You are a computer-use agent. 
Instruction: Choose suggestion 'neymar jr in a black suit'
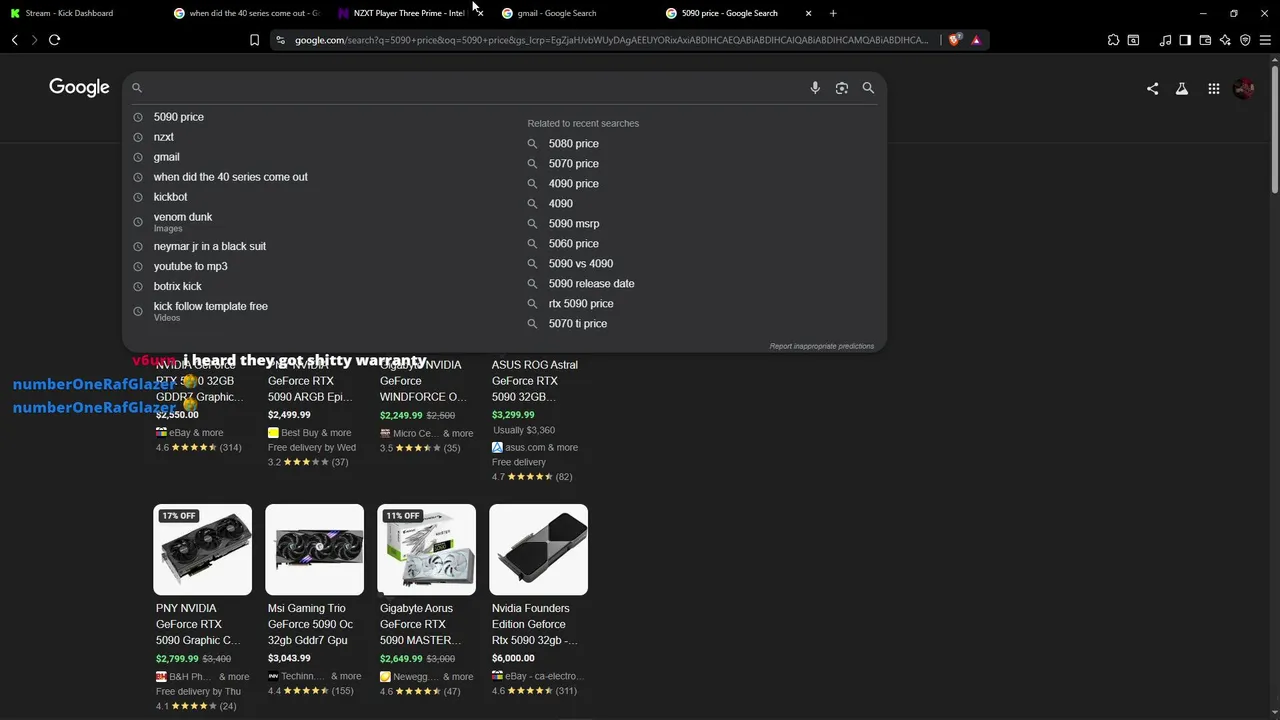point(209,246)
